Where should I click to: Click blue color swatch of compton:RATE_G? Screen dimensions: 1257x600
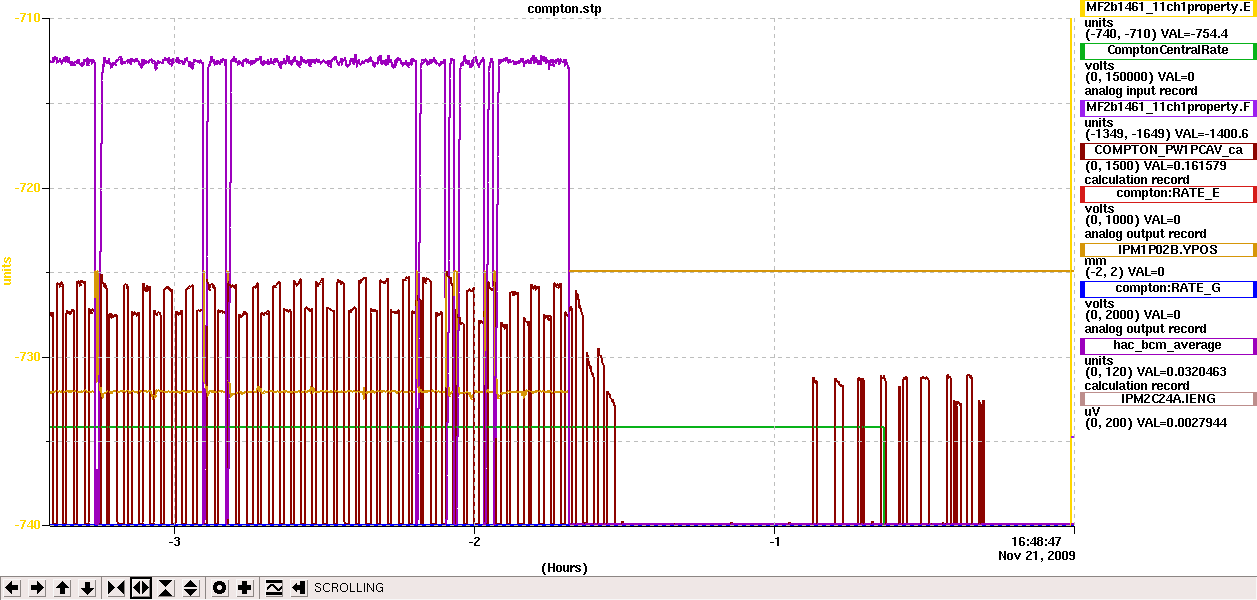[x=1084, y=288]
